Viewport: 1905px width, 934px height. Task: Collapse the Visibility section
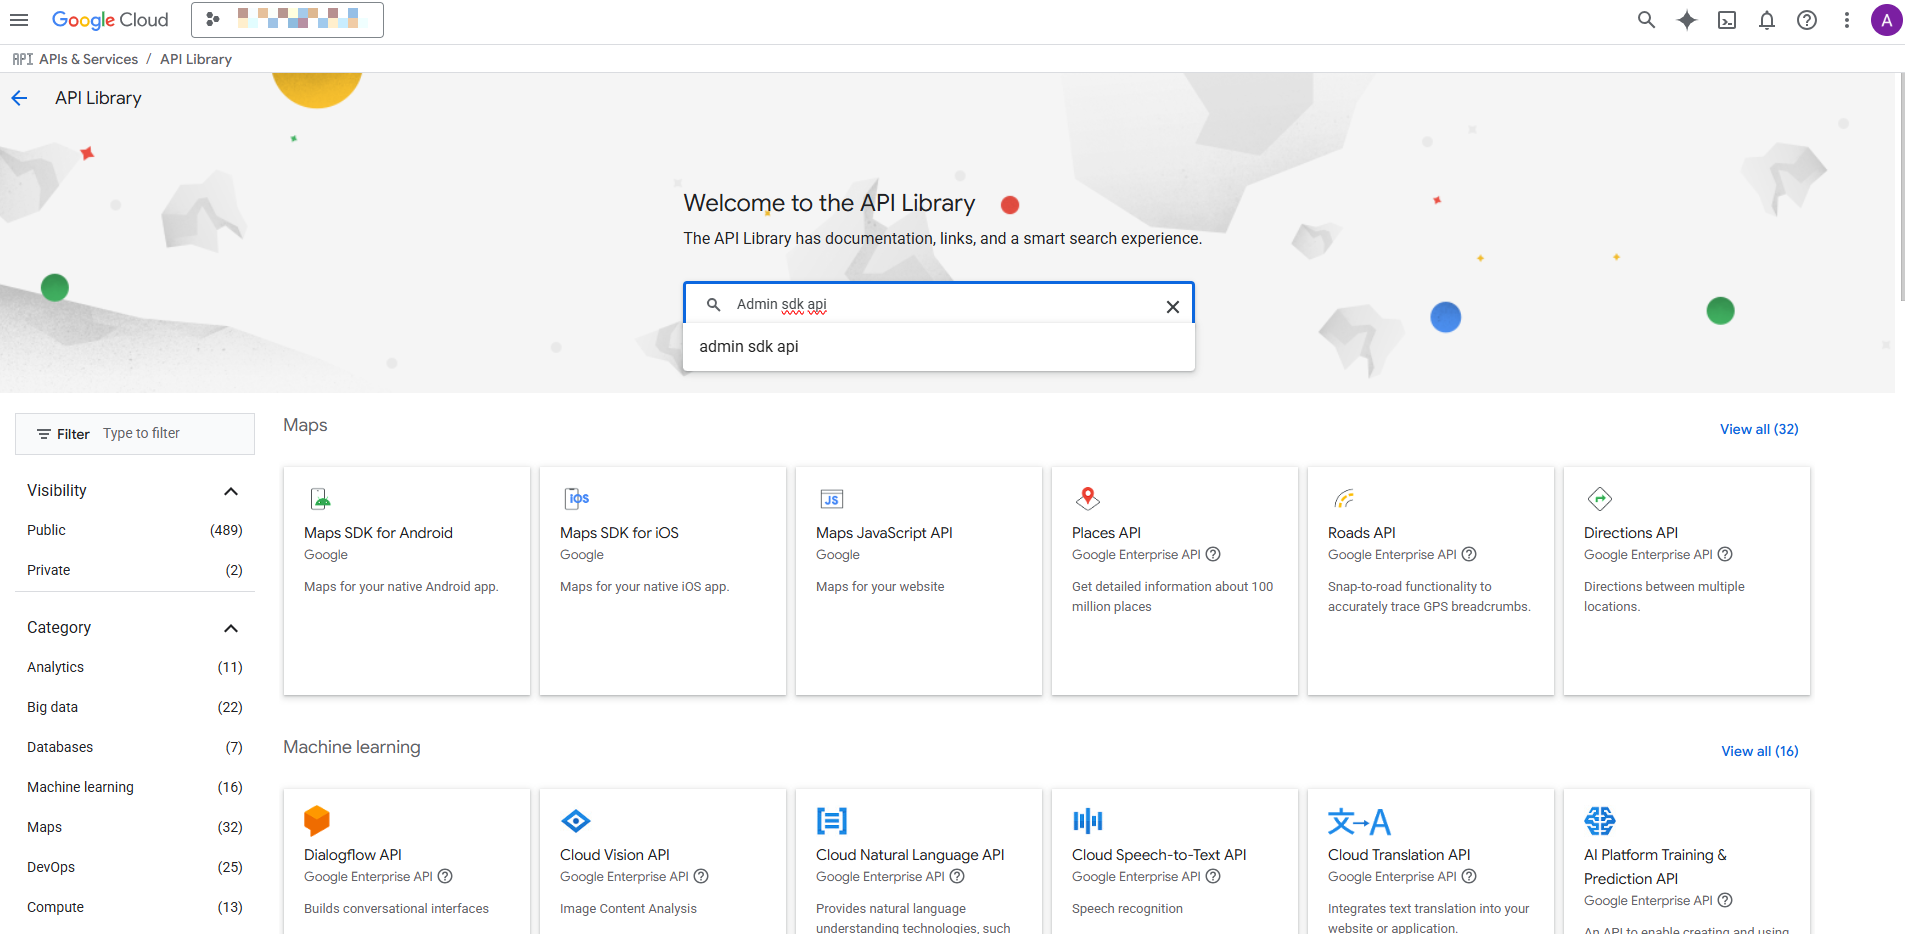[231, 491]
